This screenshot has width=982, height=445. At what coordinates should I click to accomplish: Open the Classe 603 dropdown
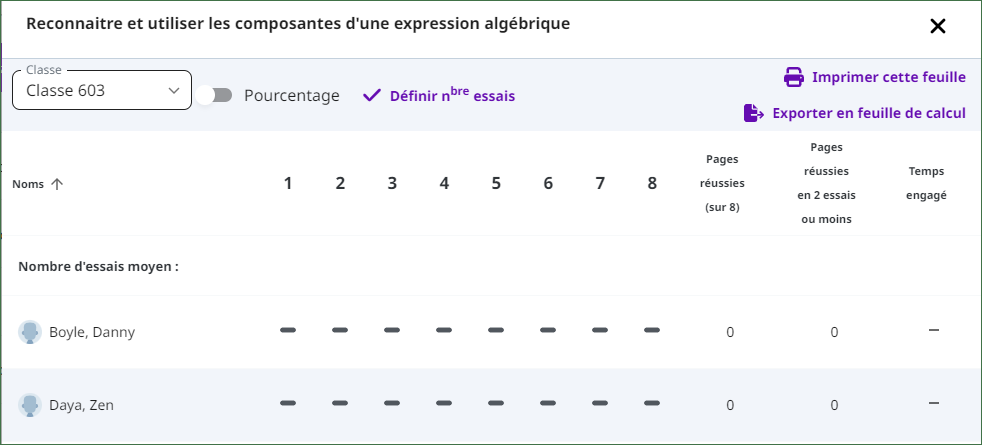point(102,90)
